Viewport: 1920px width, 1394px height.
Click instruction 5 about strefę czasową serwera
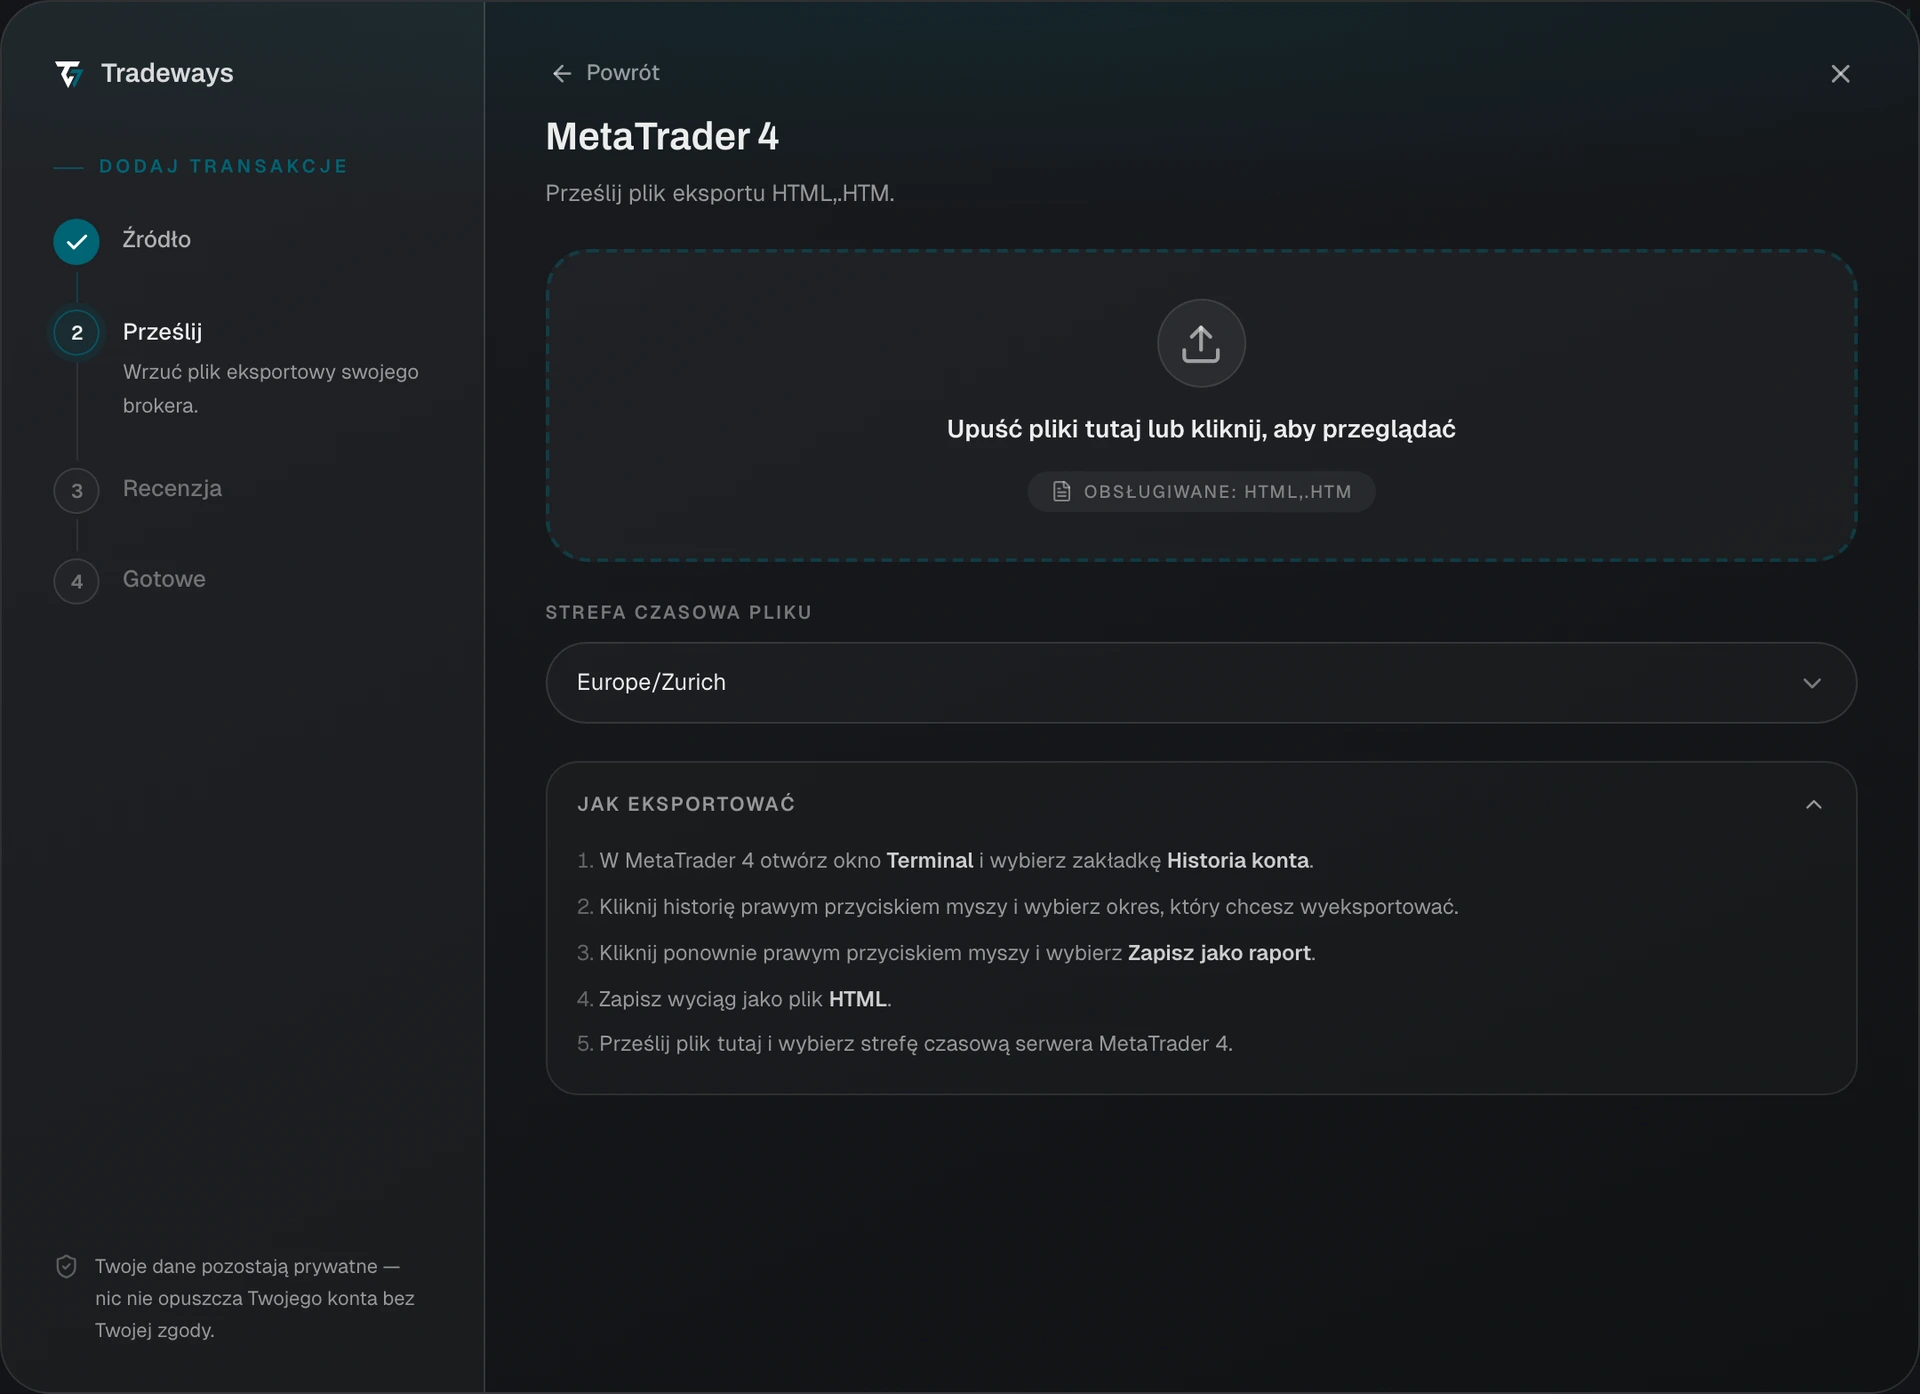click(905, 1044)
